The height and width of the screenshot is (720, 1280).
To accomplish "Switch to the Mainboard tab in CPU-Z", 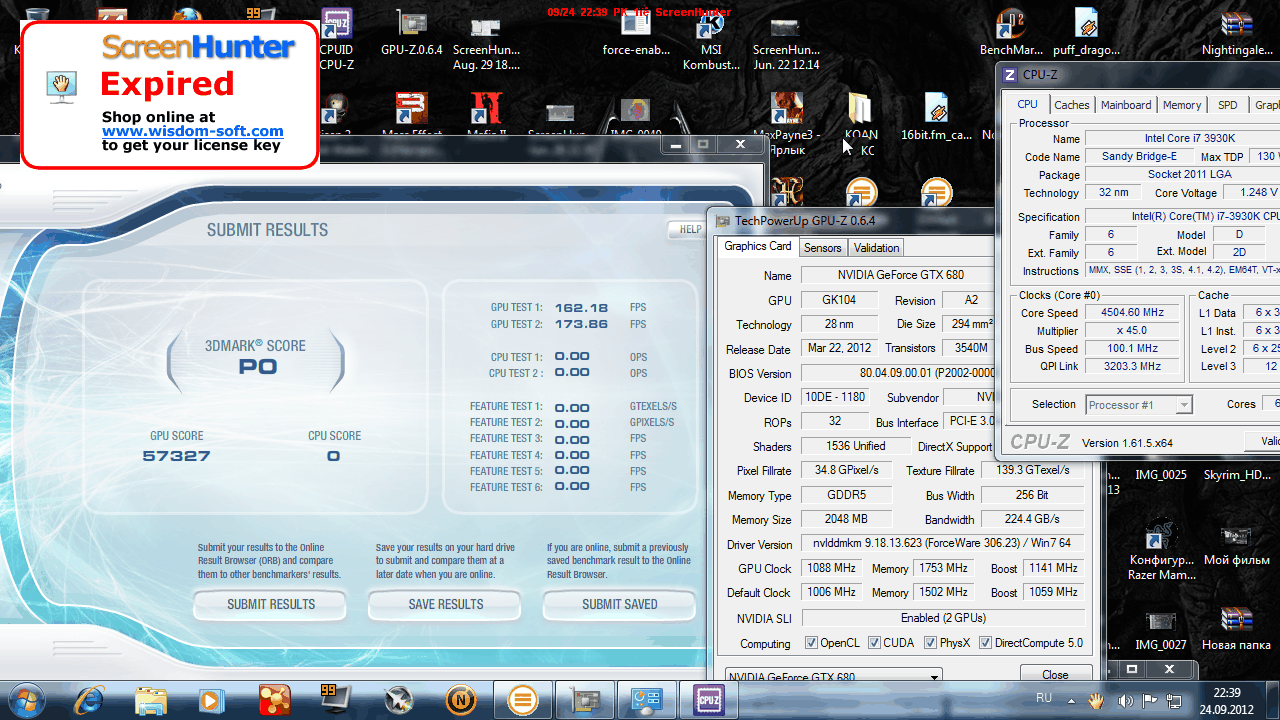I will pos(1126,105).
